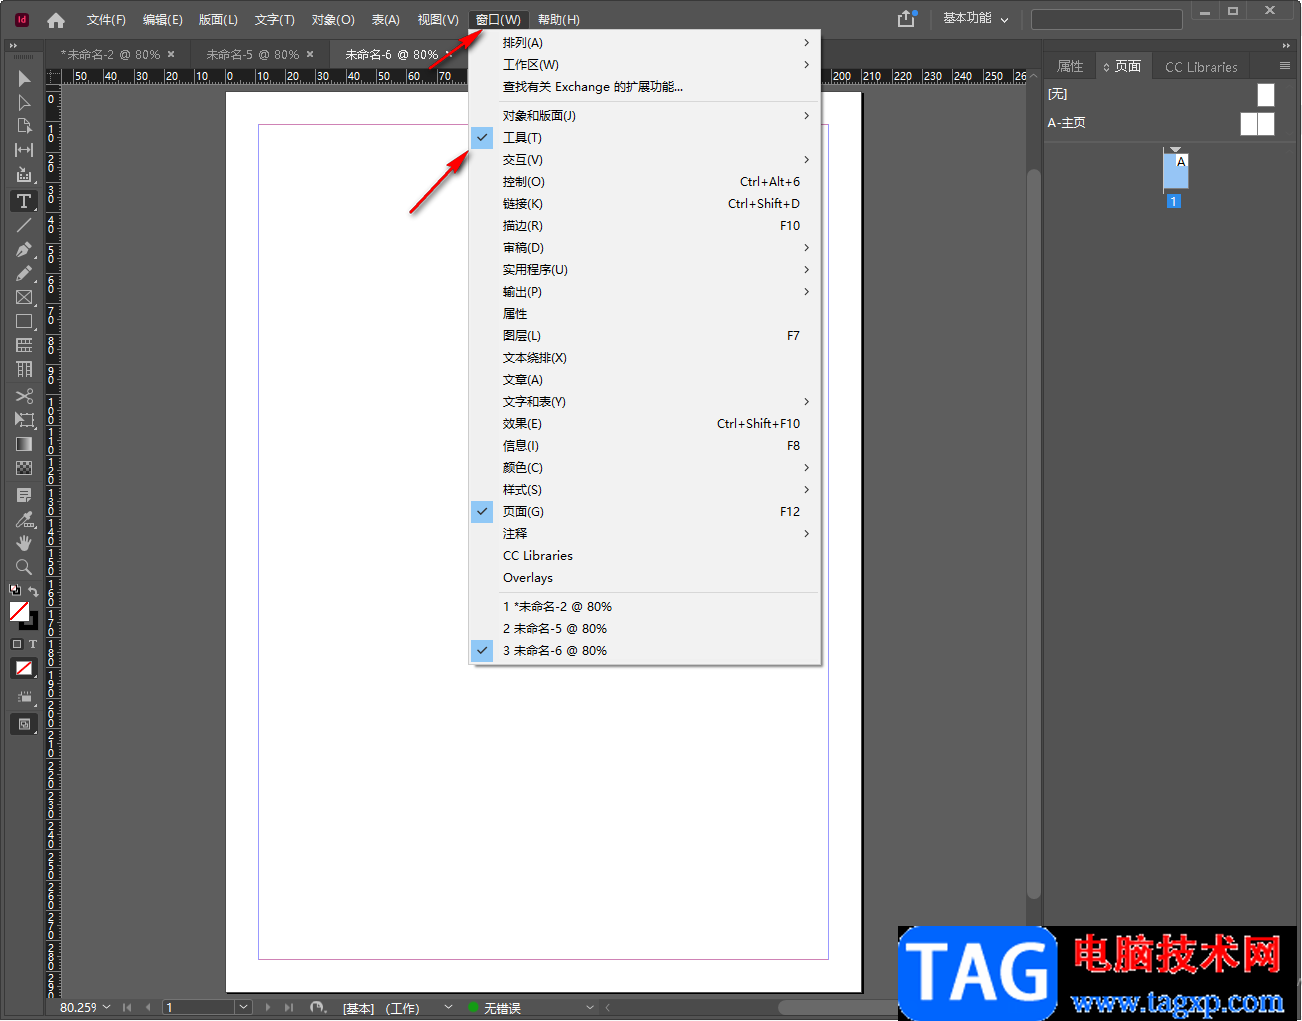Expand the 排列(A) submenu
Screen dimensions: 1302x1021
click(x=645, y=43)
